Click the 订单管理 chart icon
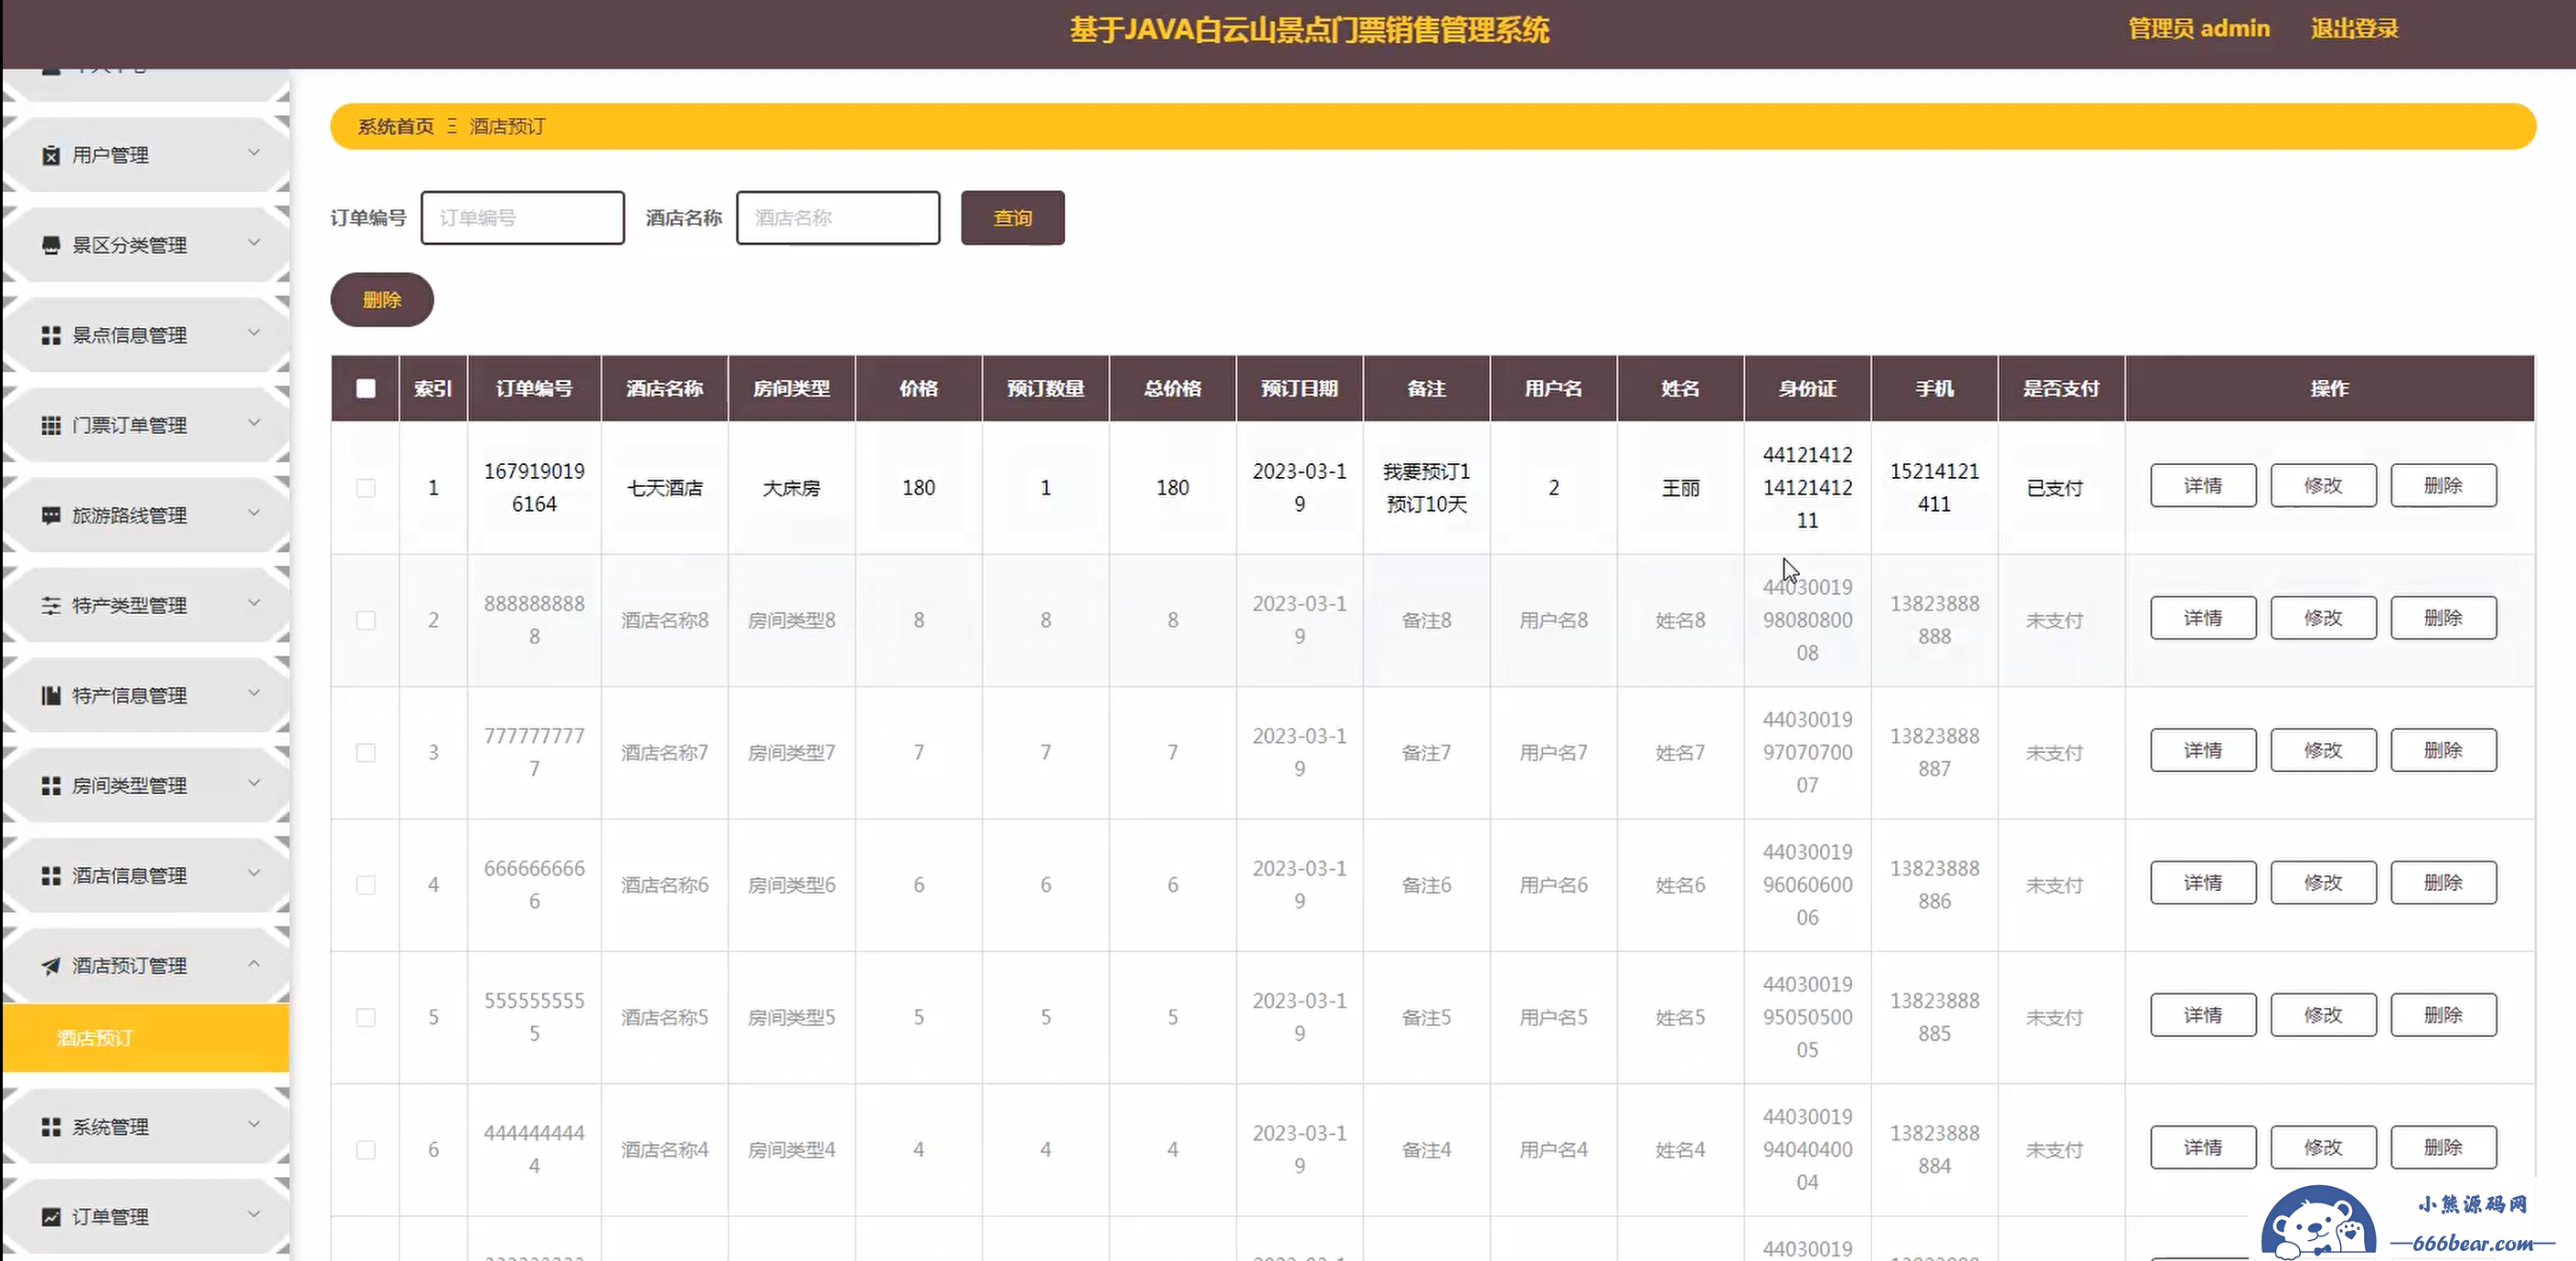2576x1261 pixels. 51,1217
